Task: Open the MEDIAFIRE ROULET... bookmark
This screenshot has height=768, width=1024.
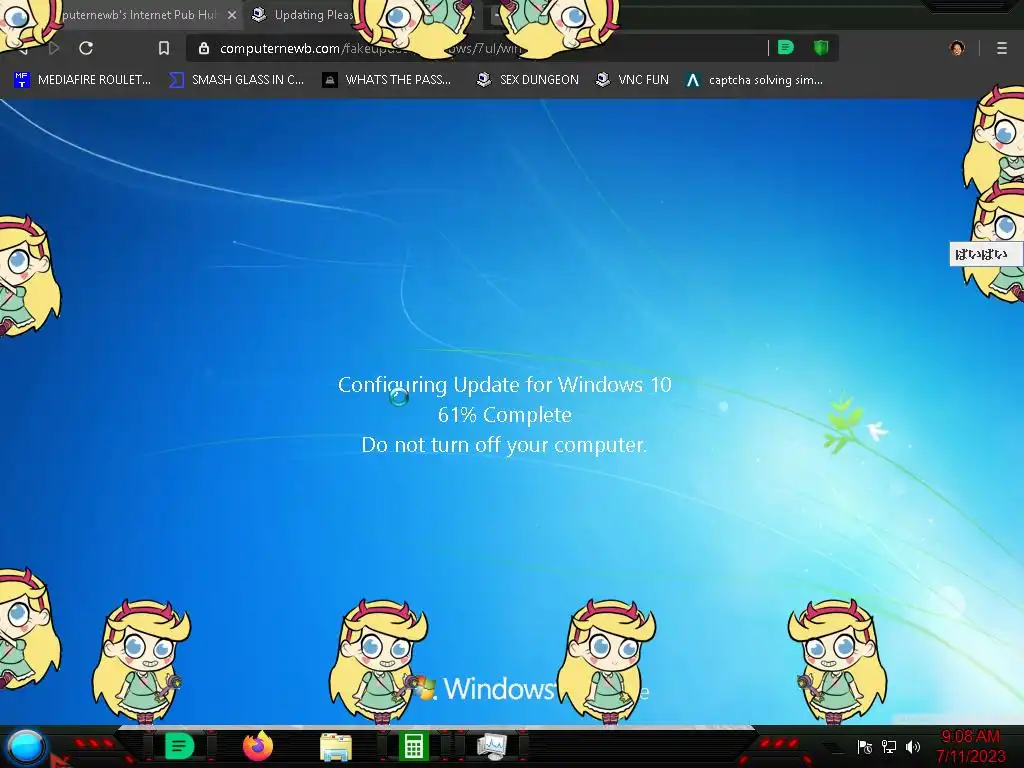Action: pos(82,80)
